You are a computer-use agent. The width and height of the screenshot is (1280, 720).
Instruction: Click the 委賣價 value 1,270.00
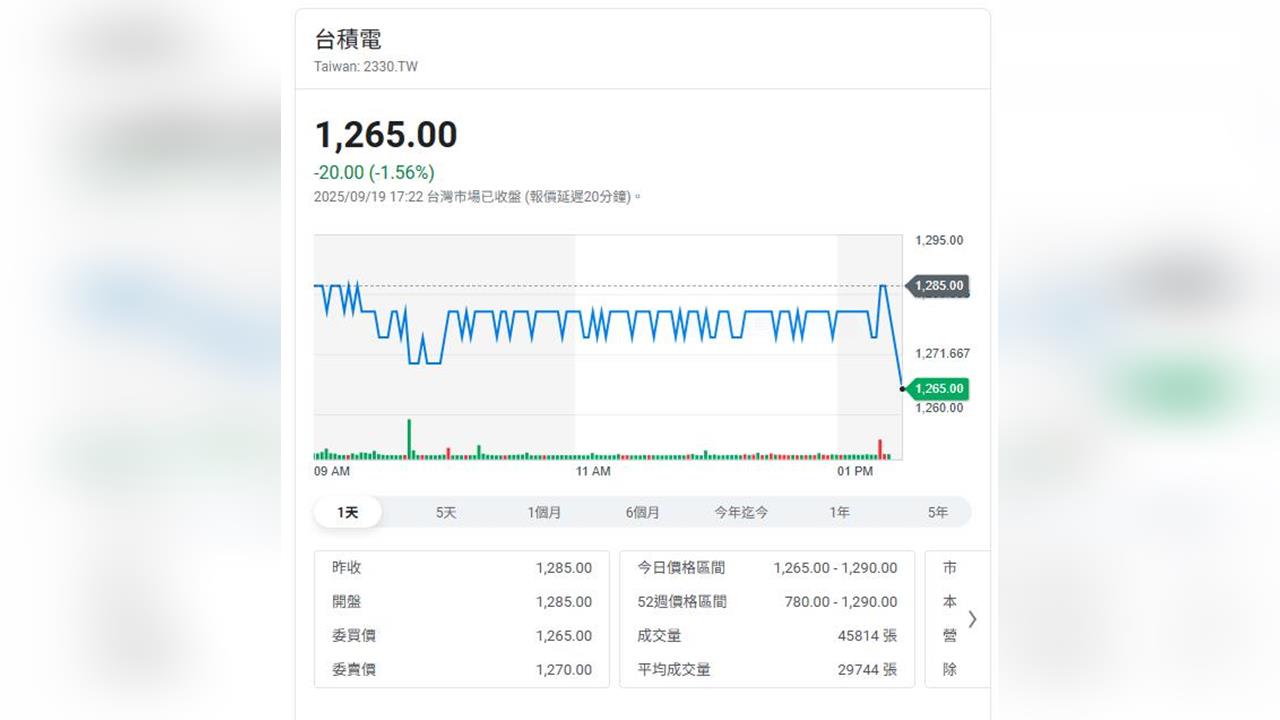564,670
